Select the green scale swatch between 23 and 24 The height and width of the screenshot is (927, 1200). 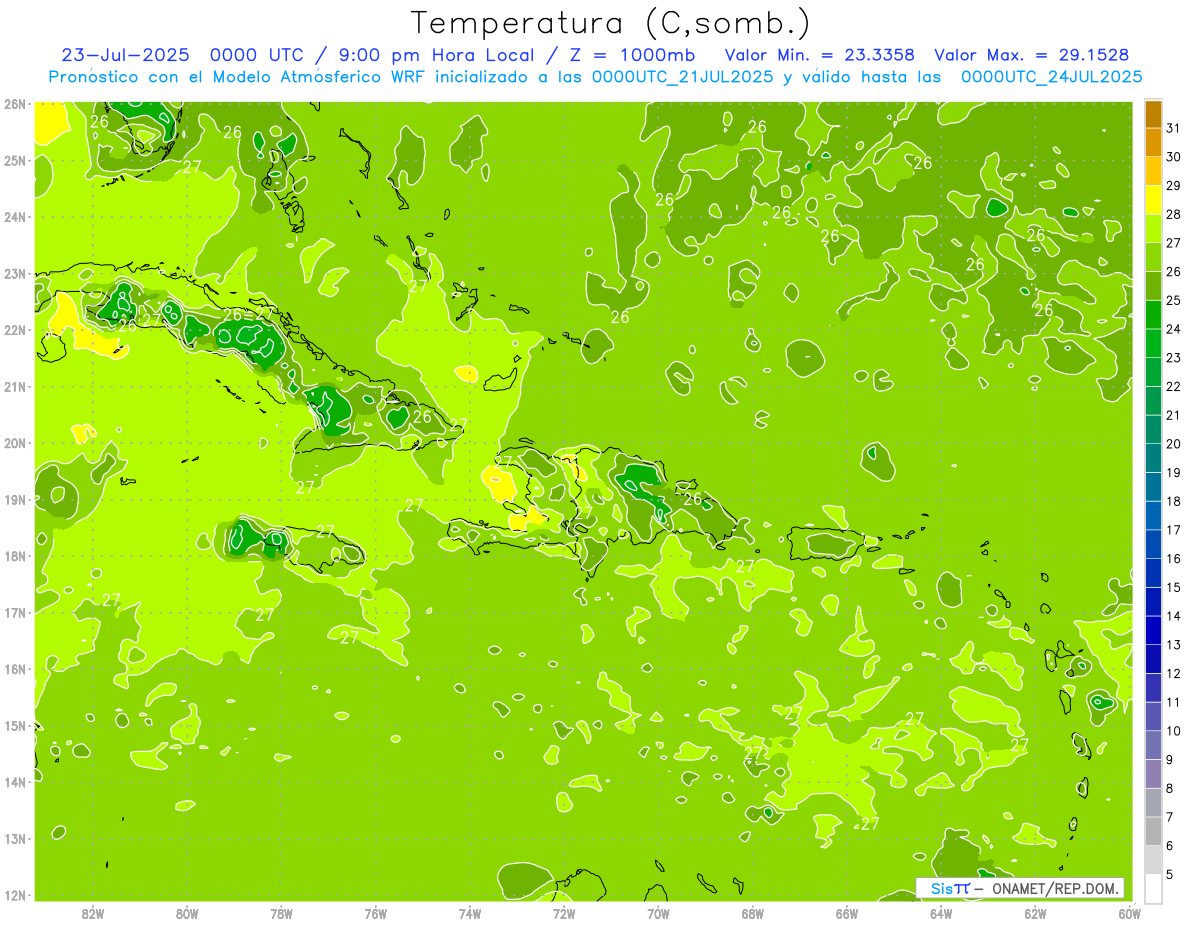click(1153, 343)
